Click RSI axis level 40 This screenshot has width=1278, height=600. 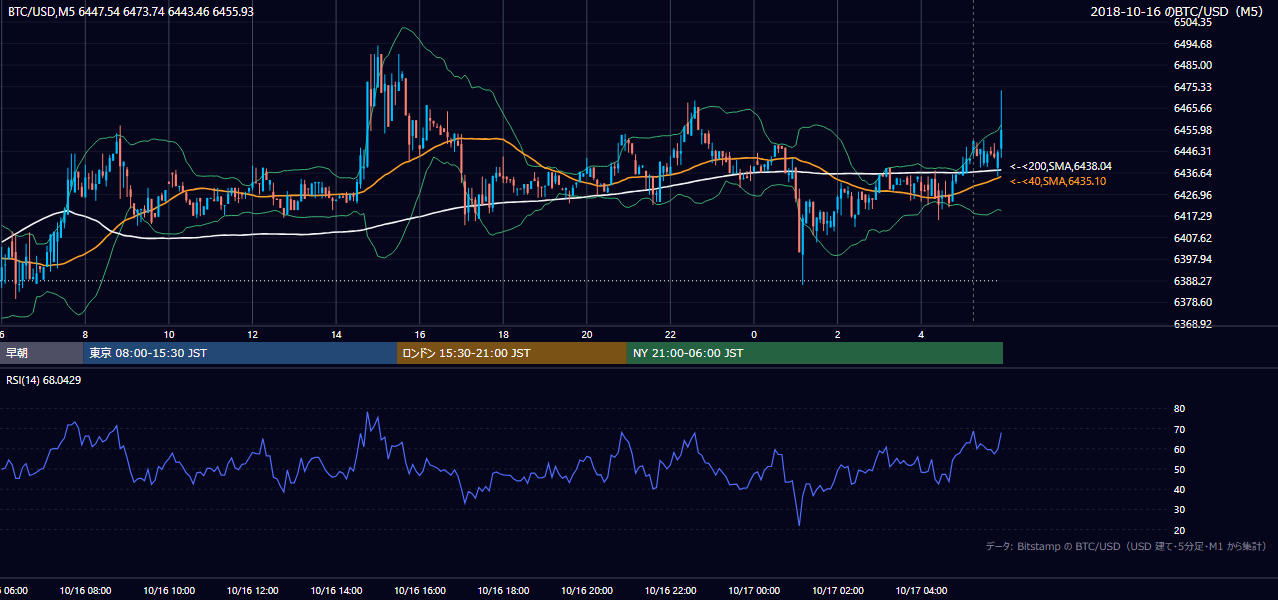[1179, 489]
